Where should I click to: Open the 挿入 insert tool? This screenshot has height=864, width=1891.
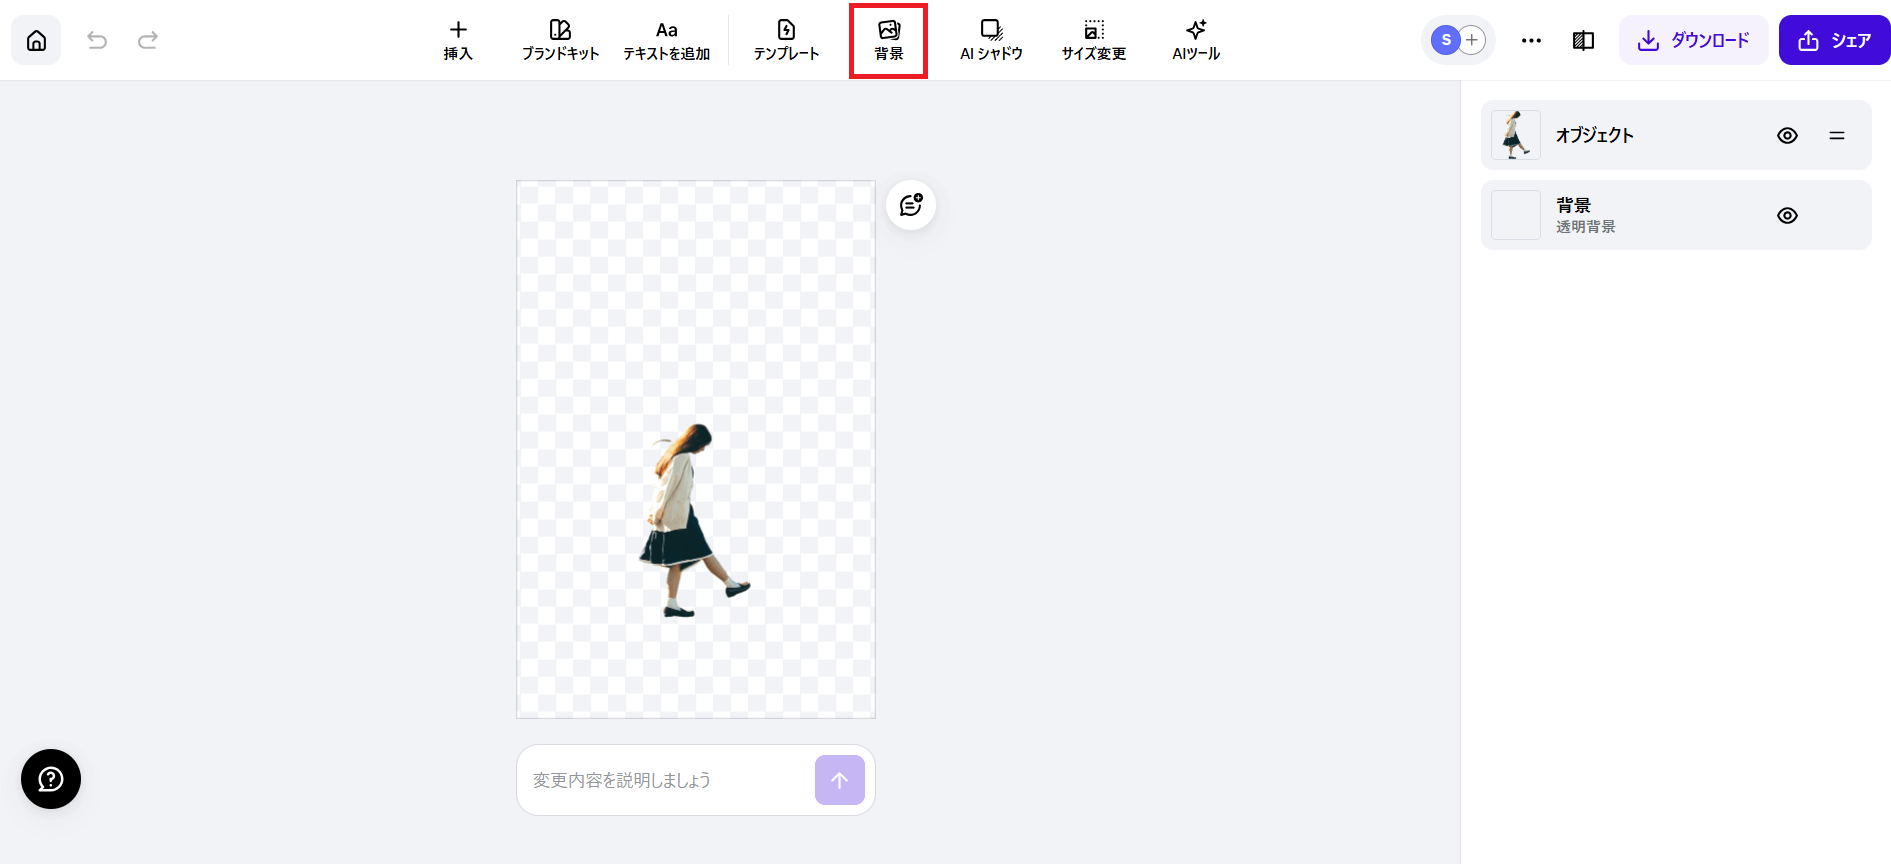(x=458, y=40)
